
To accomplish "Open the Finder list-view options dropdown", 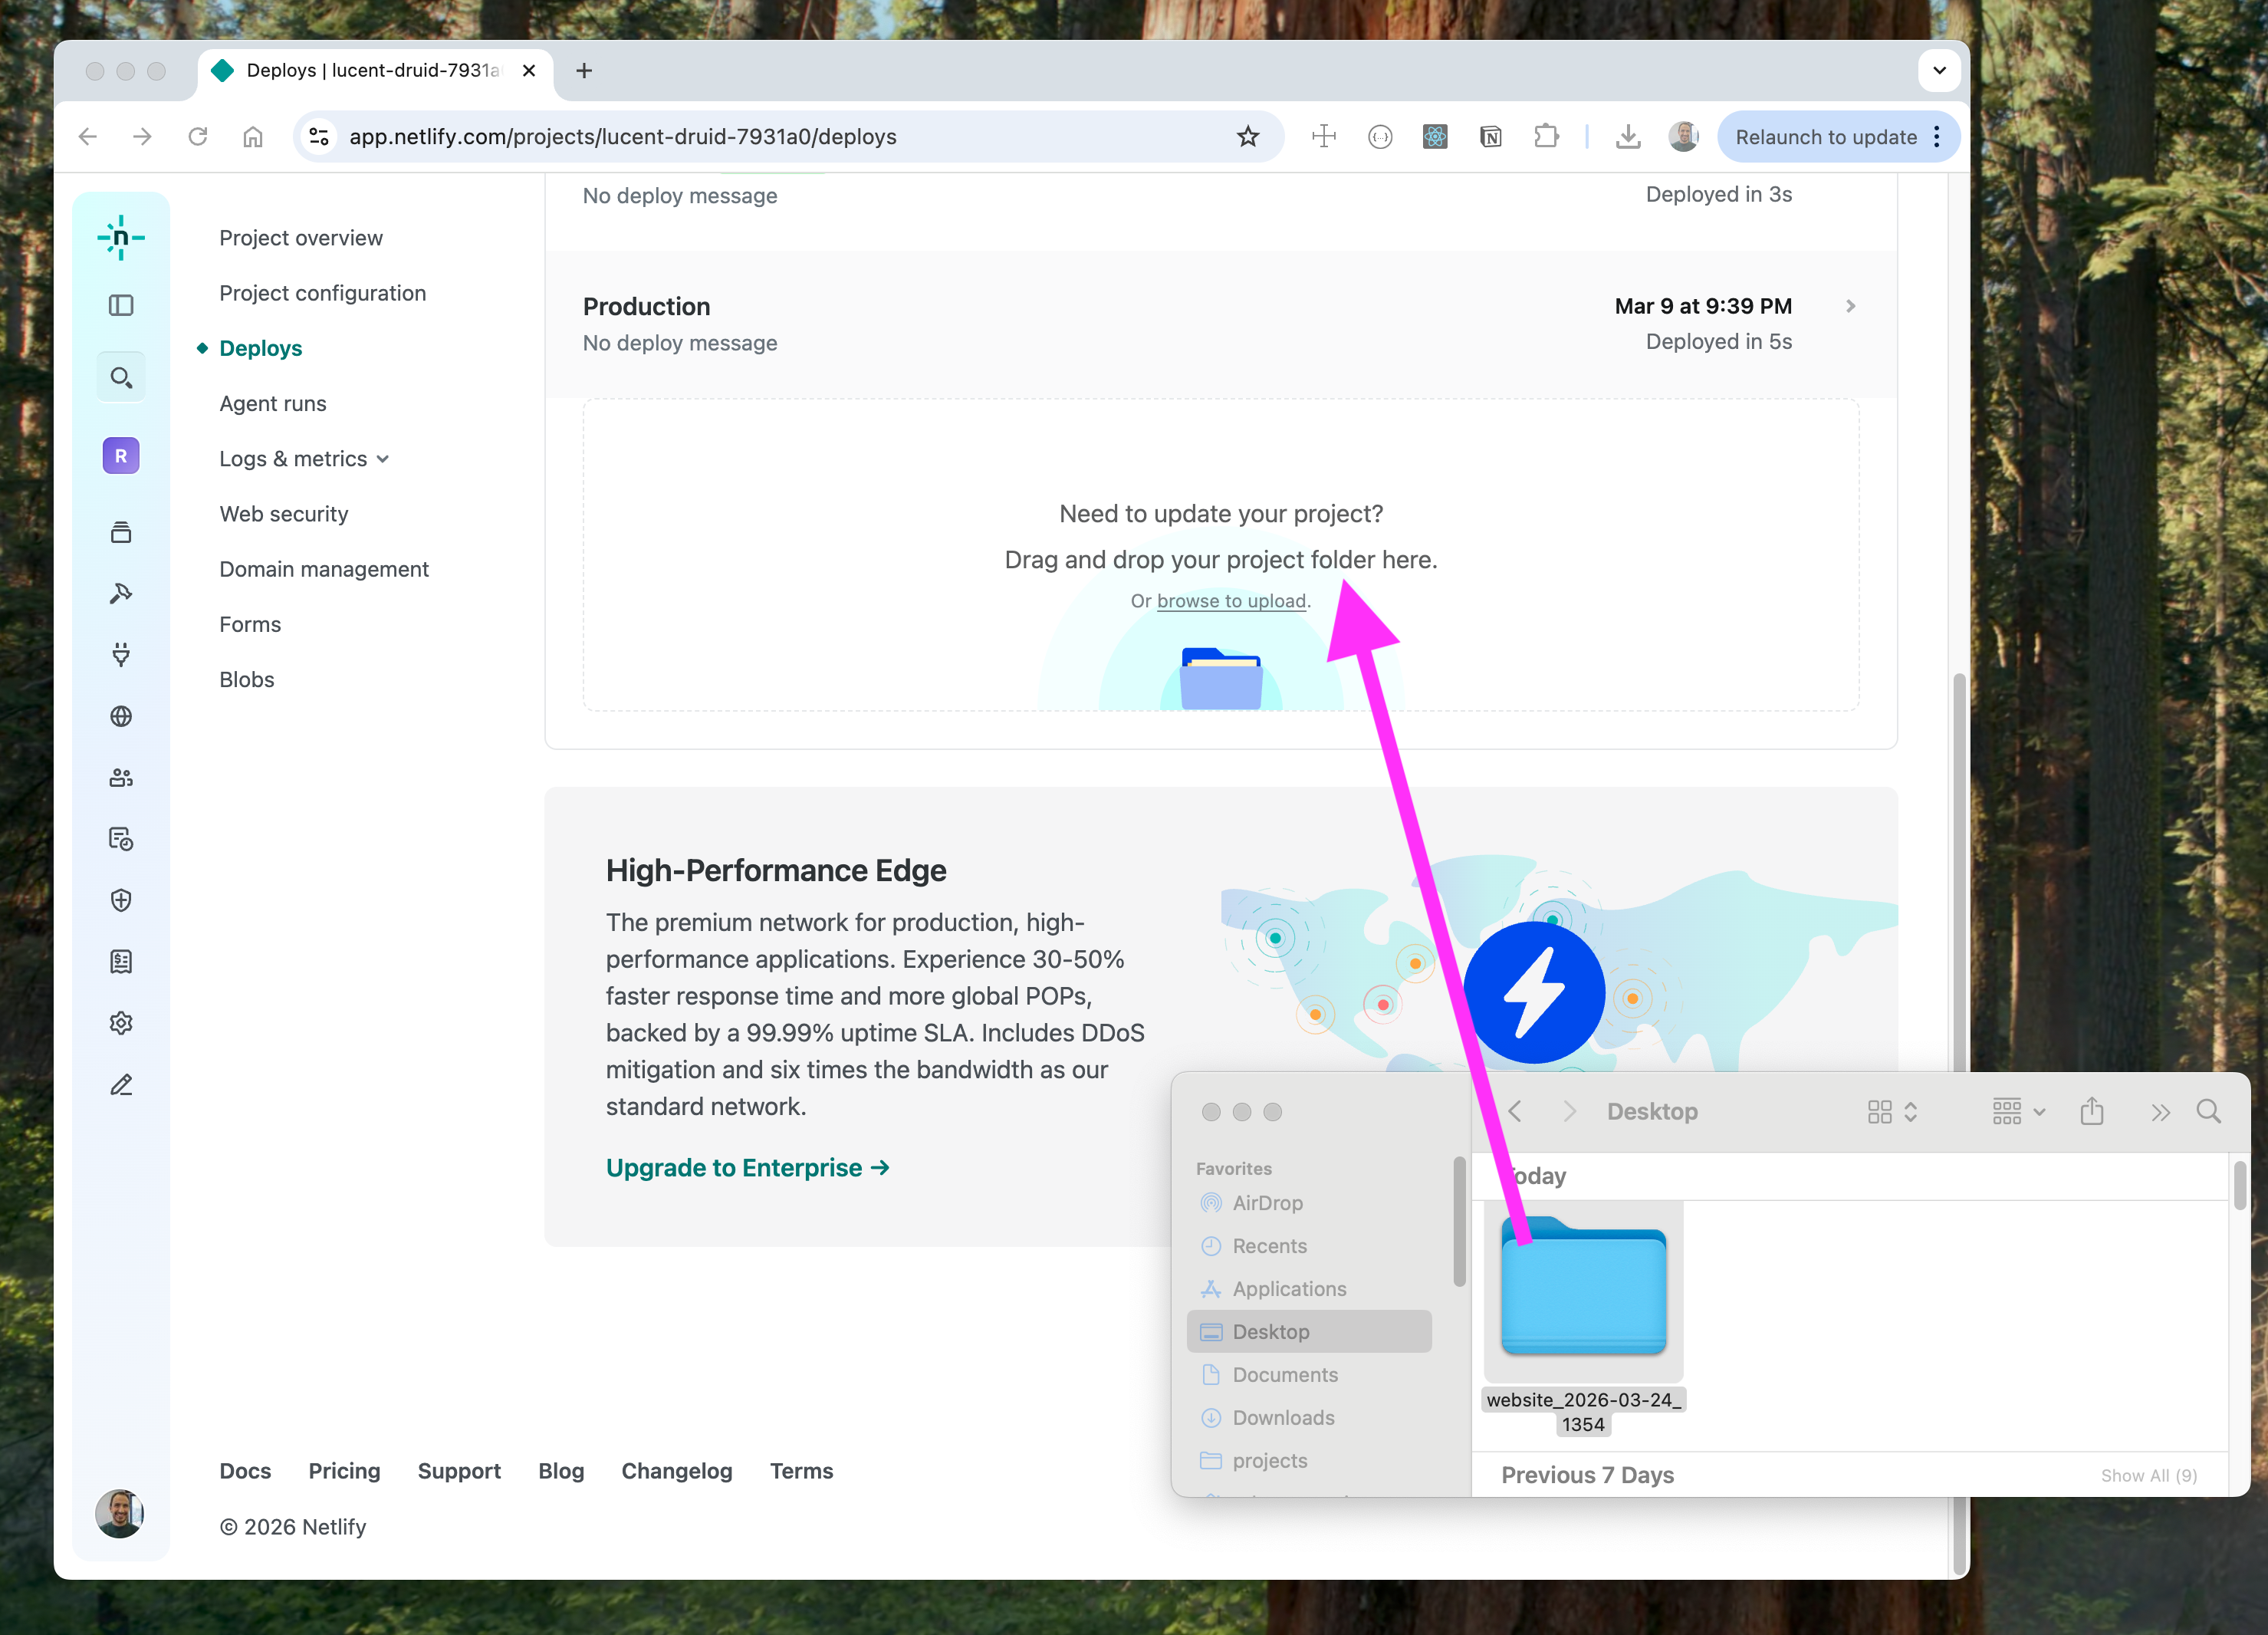I will 2017,1111.
